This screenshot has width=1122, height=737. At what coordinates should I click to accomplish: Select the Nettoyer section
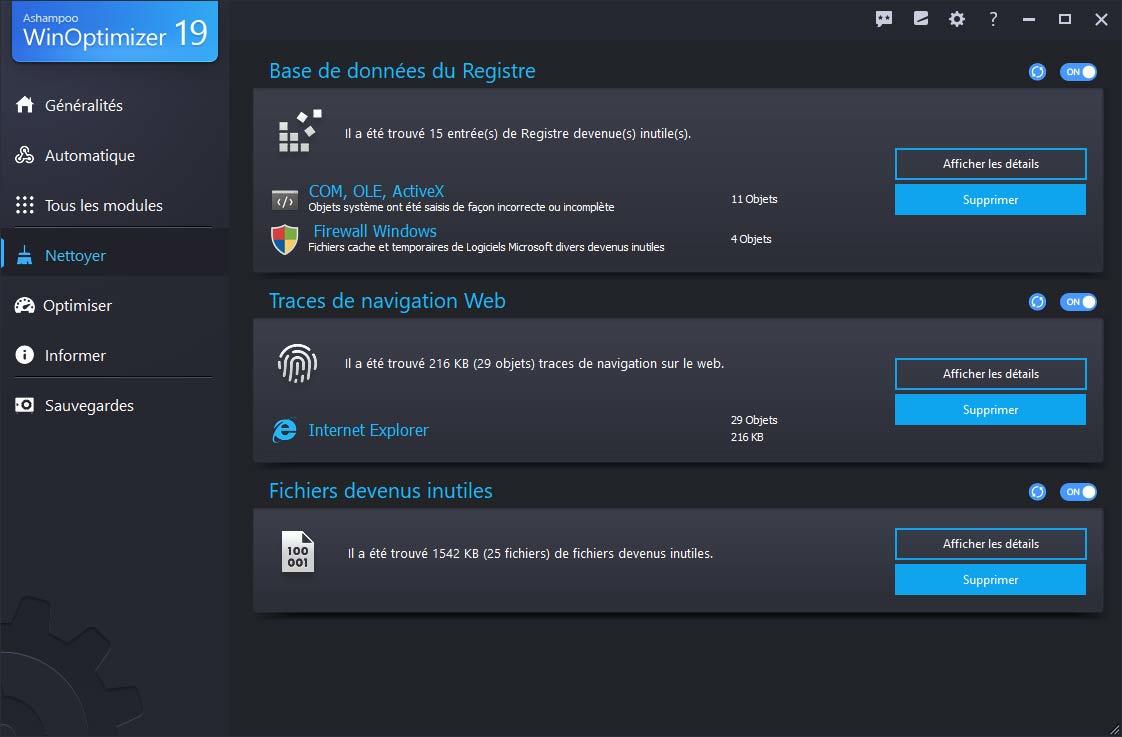75,255
